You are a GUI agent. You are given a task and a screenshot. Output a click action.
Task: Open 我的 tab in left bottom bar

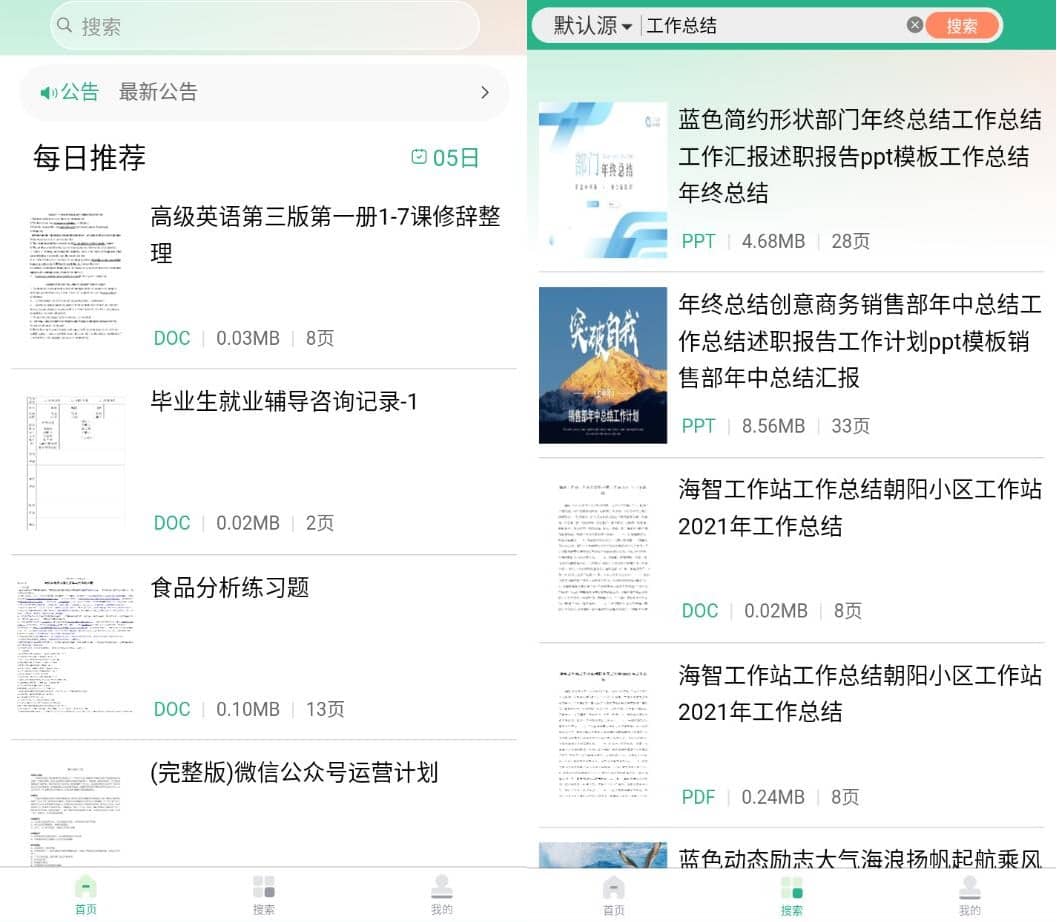[x=442, y=894]
